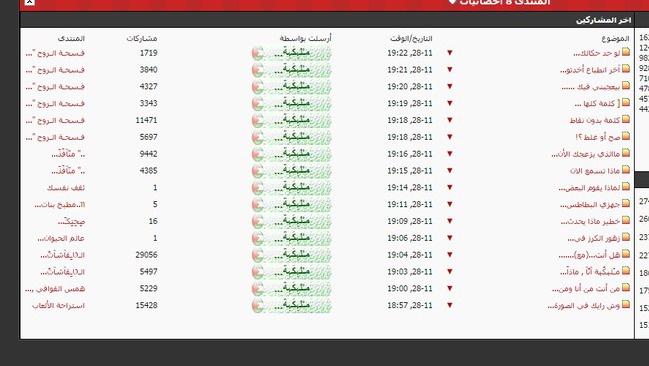
Task: Click red arrow for the 19:14 post
Action: coord(449,188)
